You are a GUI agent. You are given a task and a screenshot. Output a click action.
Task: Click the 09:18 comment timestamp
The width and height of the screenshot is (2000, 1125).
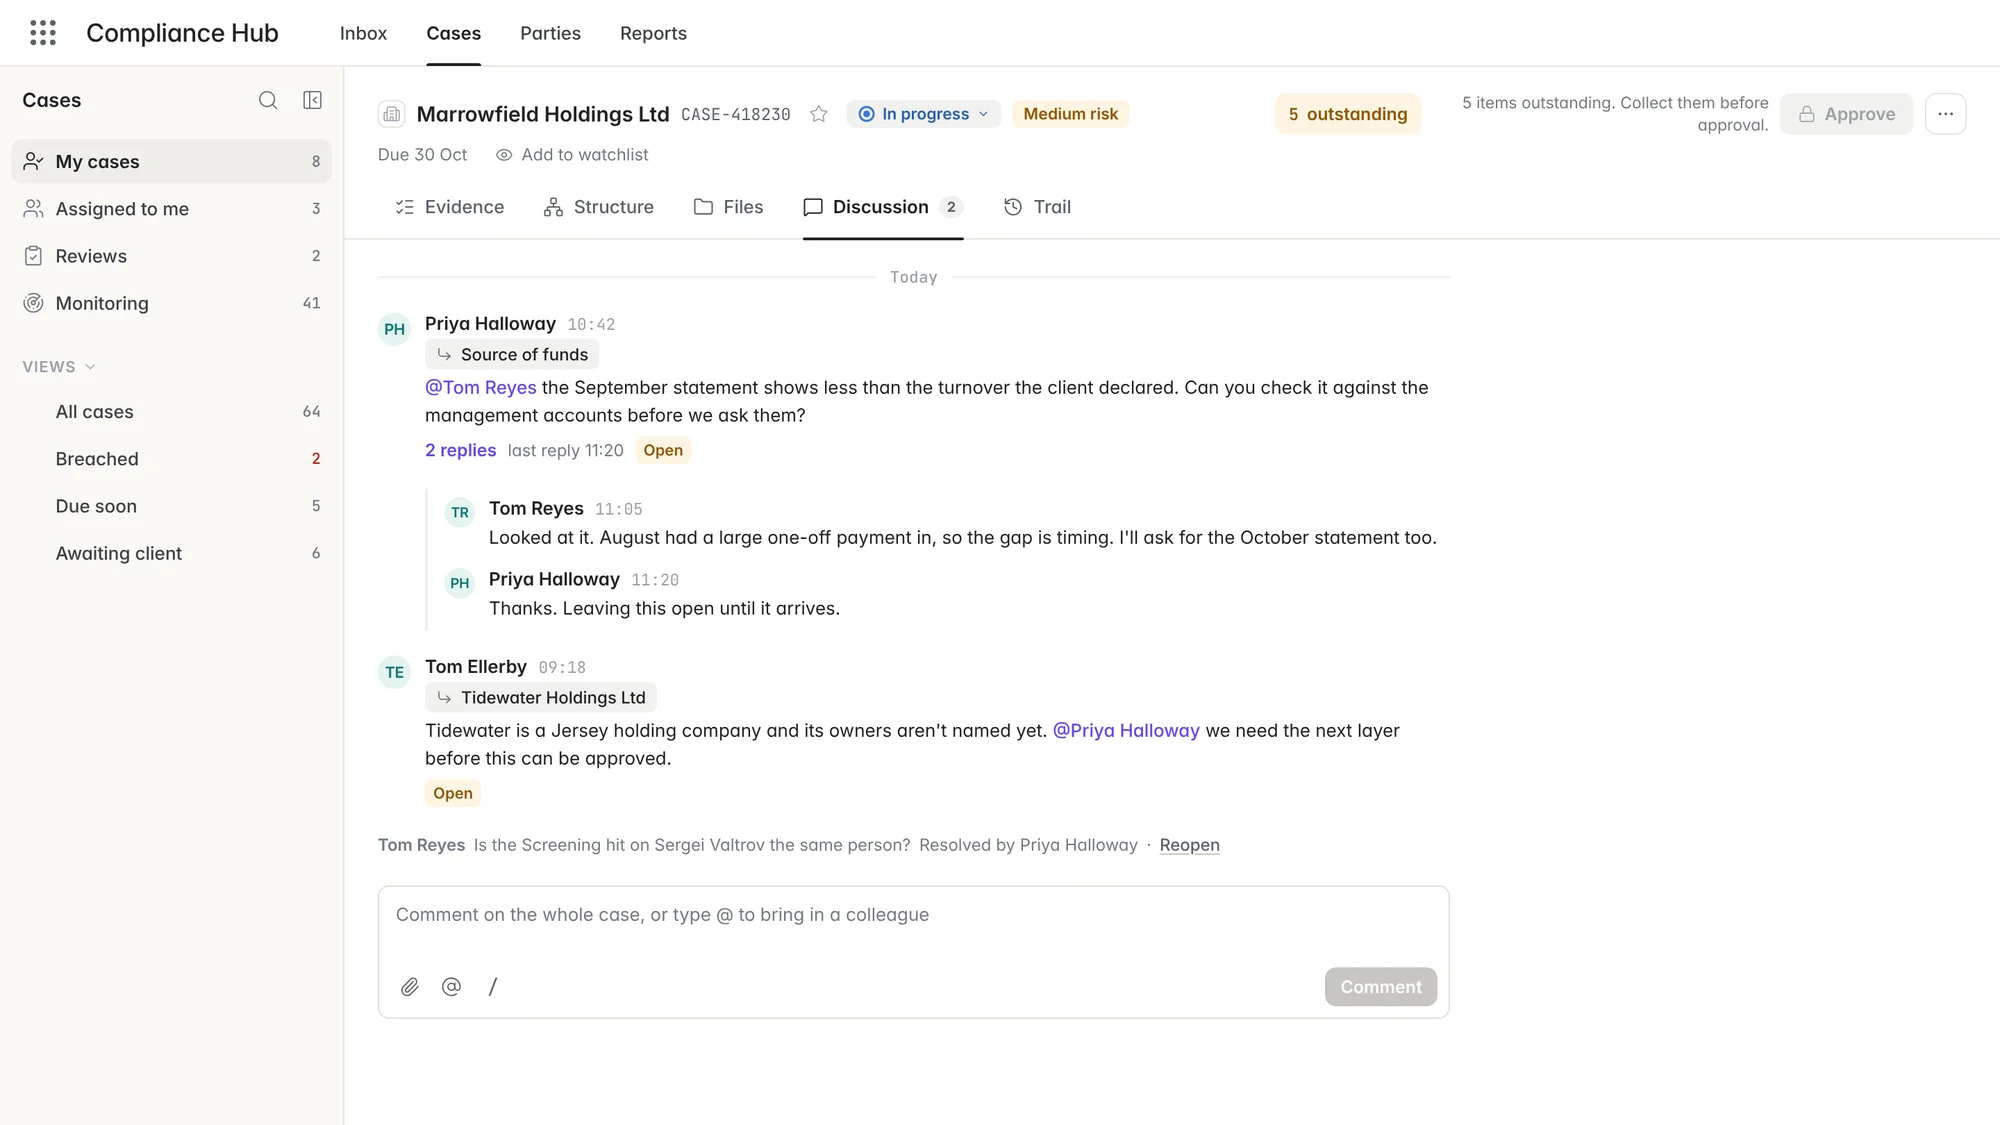click(562, 668)
